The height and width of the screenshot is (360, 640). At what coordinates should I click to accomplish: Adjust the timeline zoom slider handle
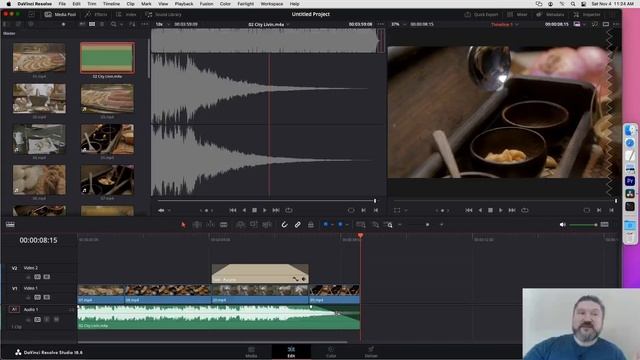427,224
